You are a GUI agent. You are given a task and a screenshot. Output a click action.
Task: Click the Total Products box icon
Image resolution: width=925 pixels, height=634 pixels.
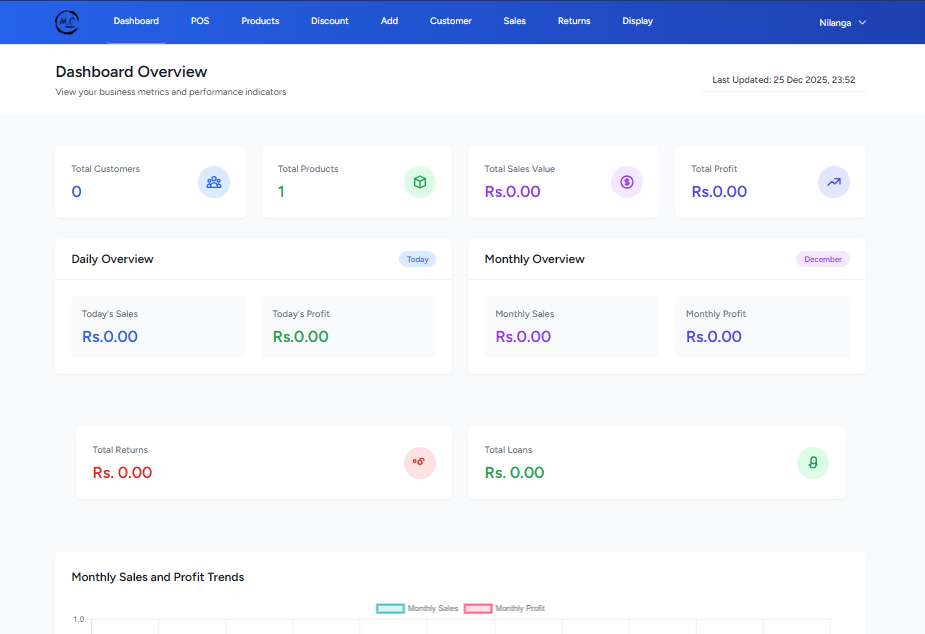coord(420,182)
